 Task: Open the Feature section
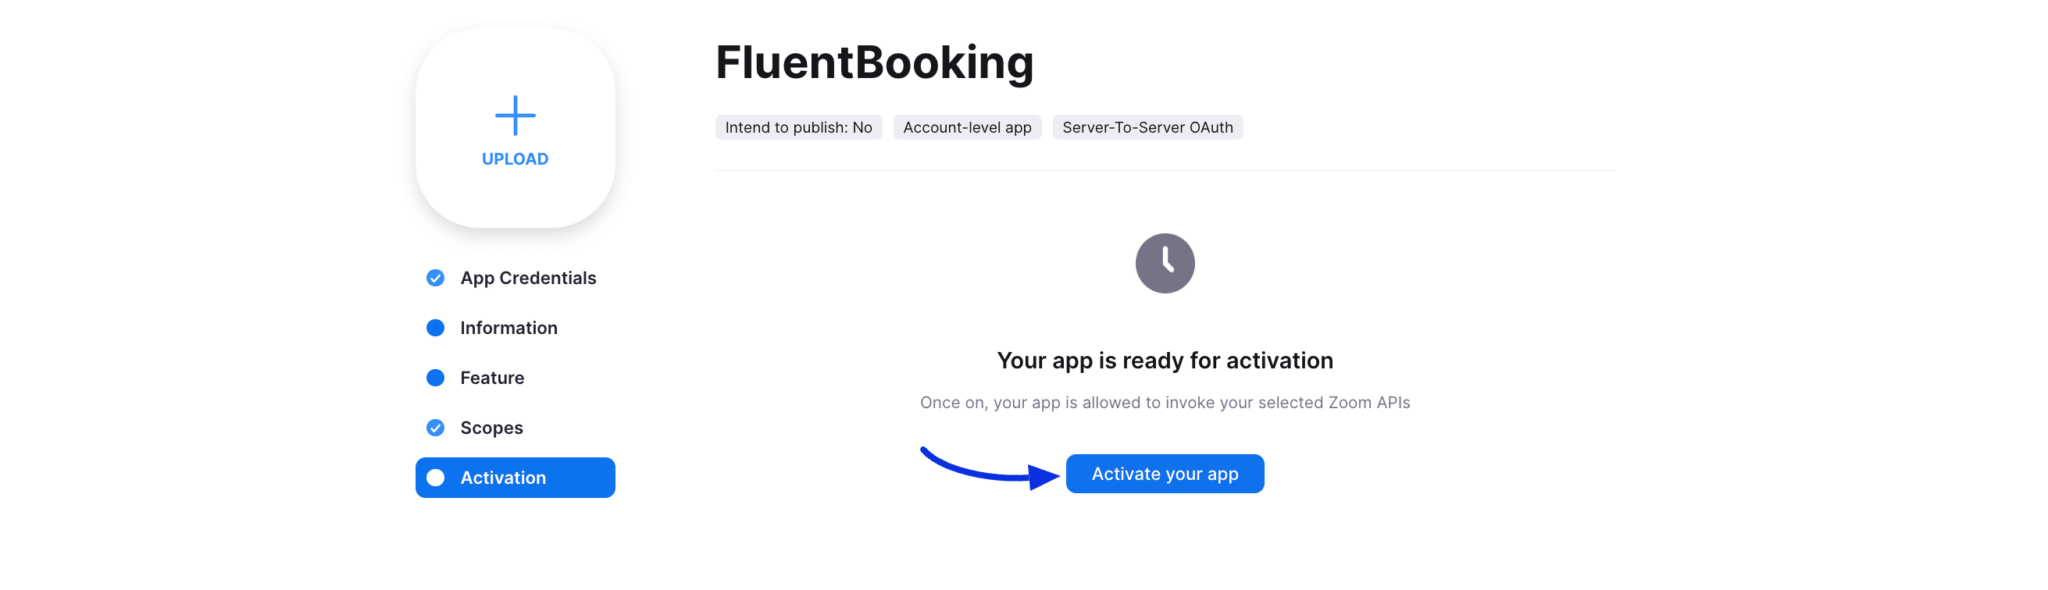(x=491, y=377)
